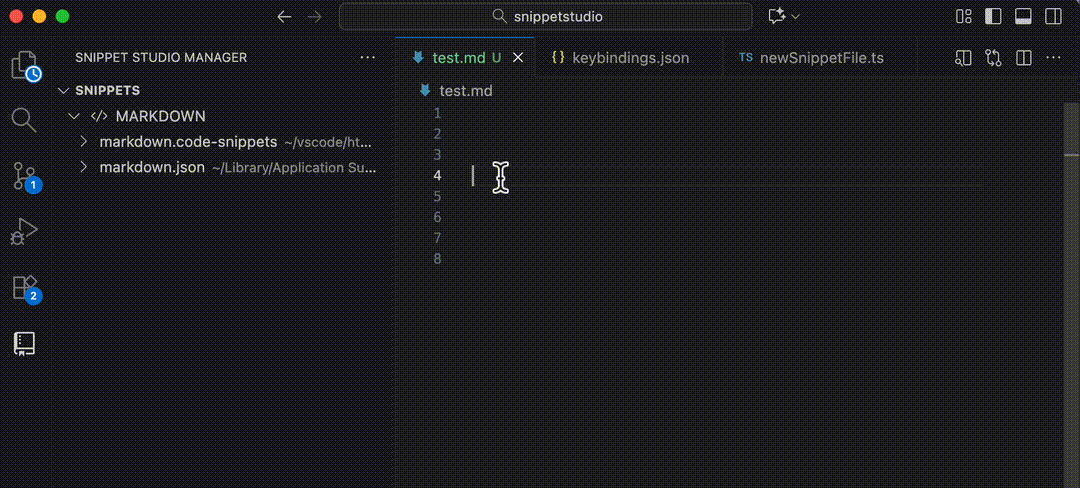Click the snippetstudio command center search box
This screenshot has height=488, width=1080.
point(546,17)
